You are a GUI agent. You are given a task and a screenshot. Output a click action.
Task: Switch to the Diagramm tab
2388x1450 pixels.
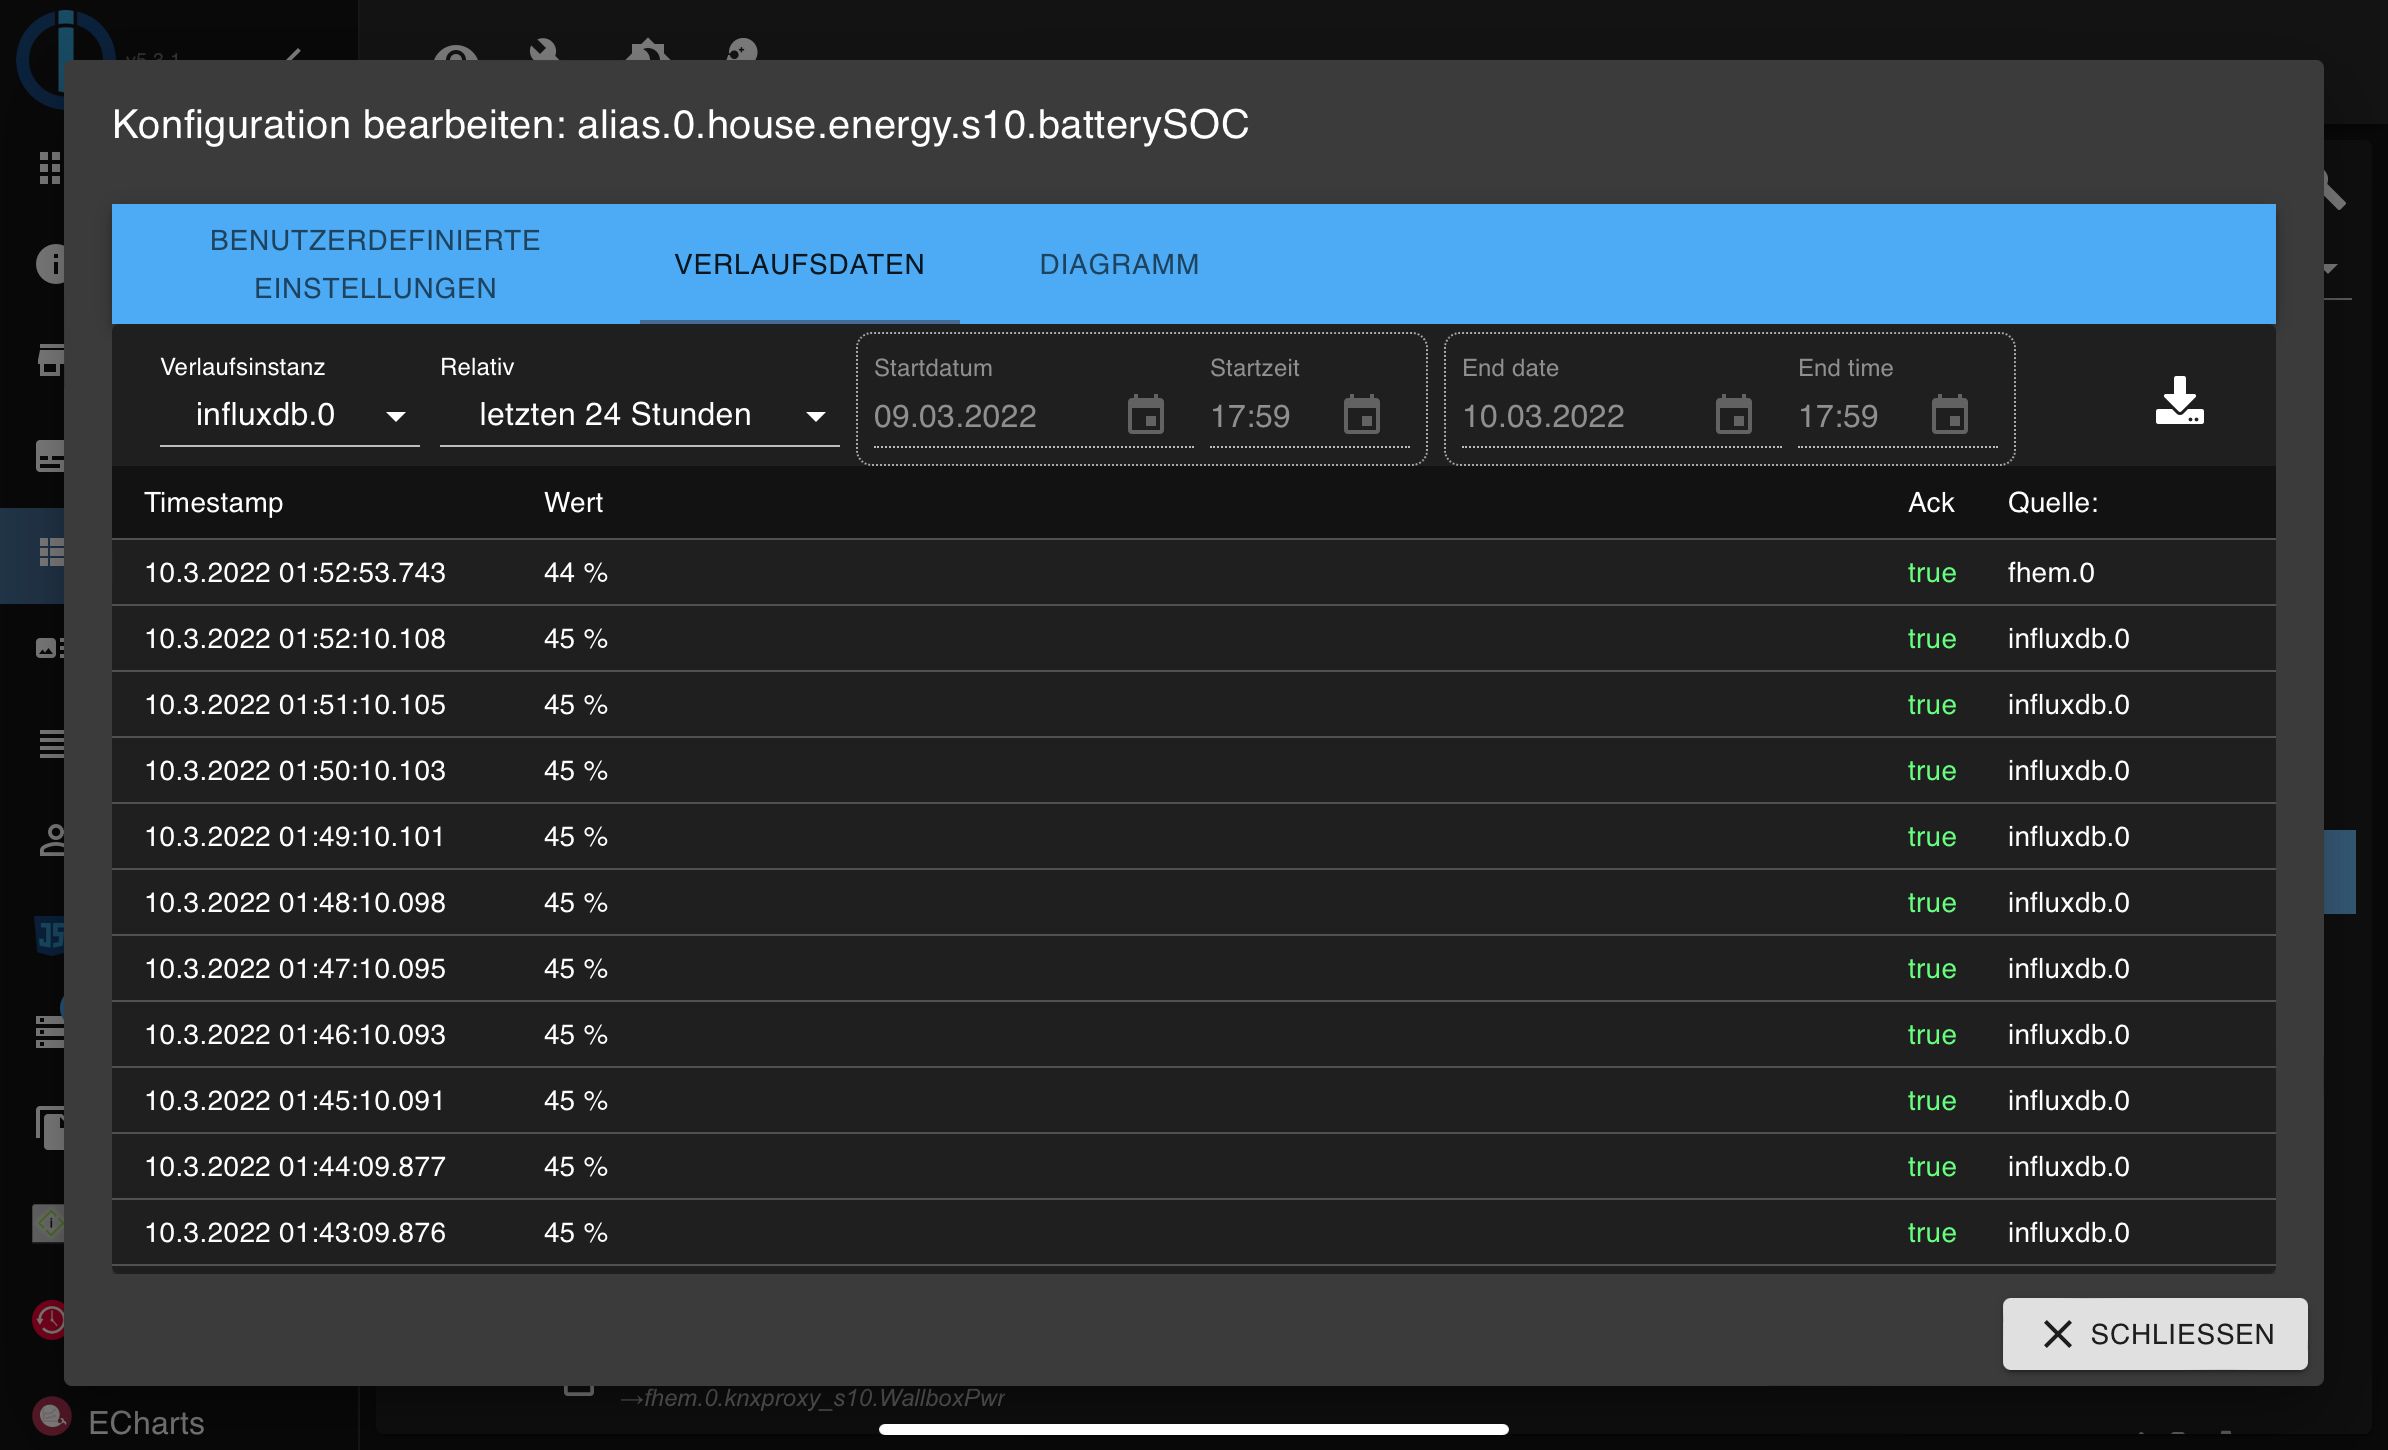(x=1119, y=264)
